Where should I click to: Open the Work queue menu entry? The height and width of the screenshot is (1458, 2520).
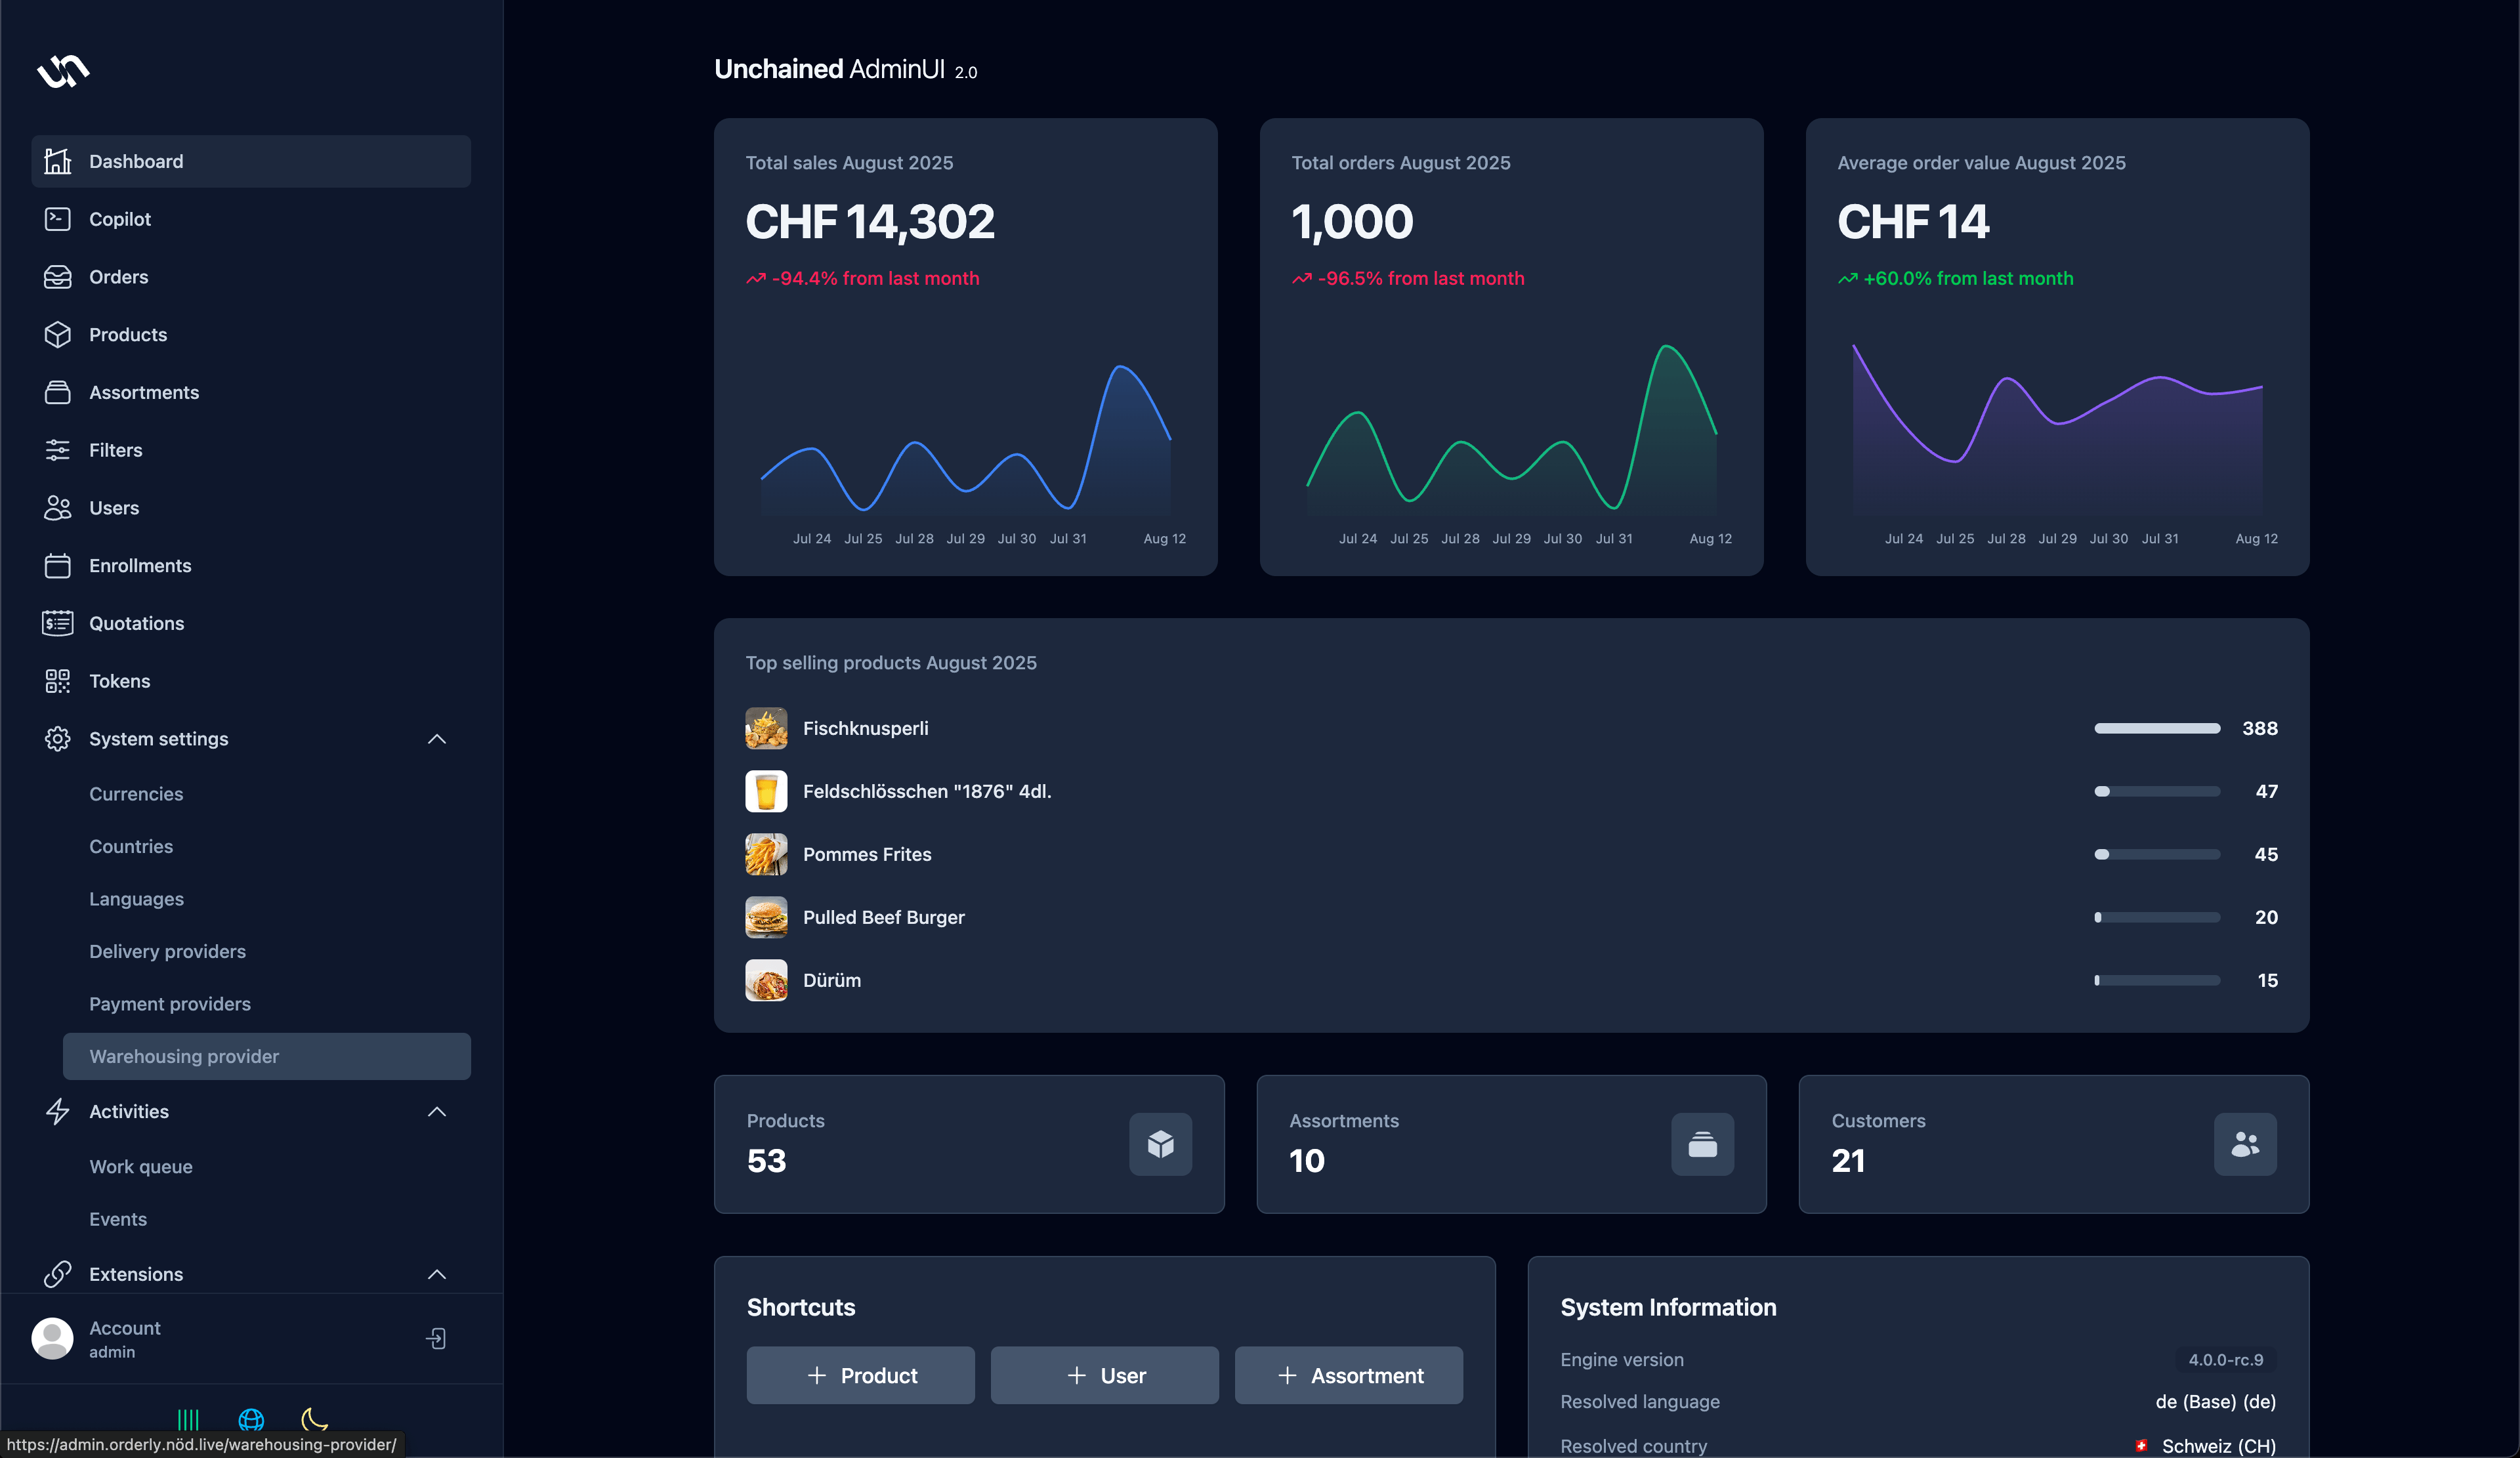tap(140, 1167)
